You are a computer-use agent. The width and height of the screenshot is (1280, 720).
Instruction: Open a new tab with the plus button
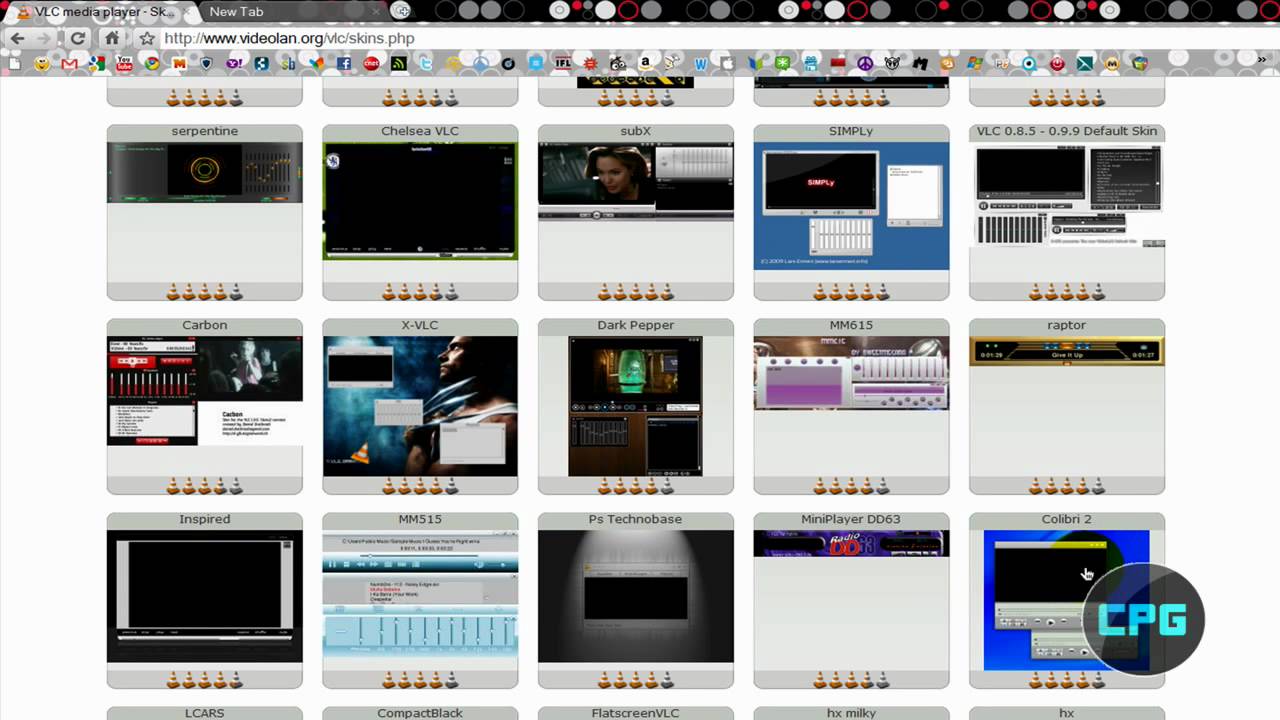pos(401,11)
